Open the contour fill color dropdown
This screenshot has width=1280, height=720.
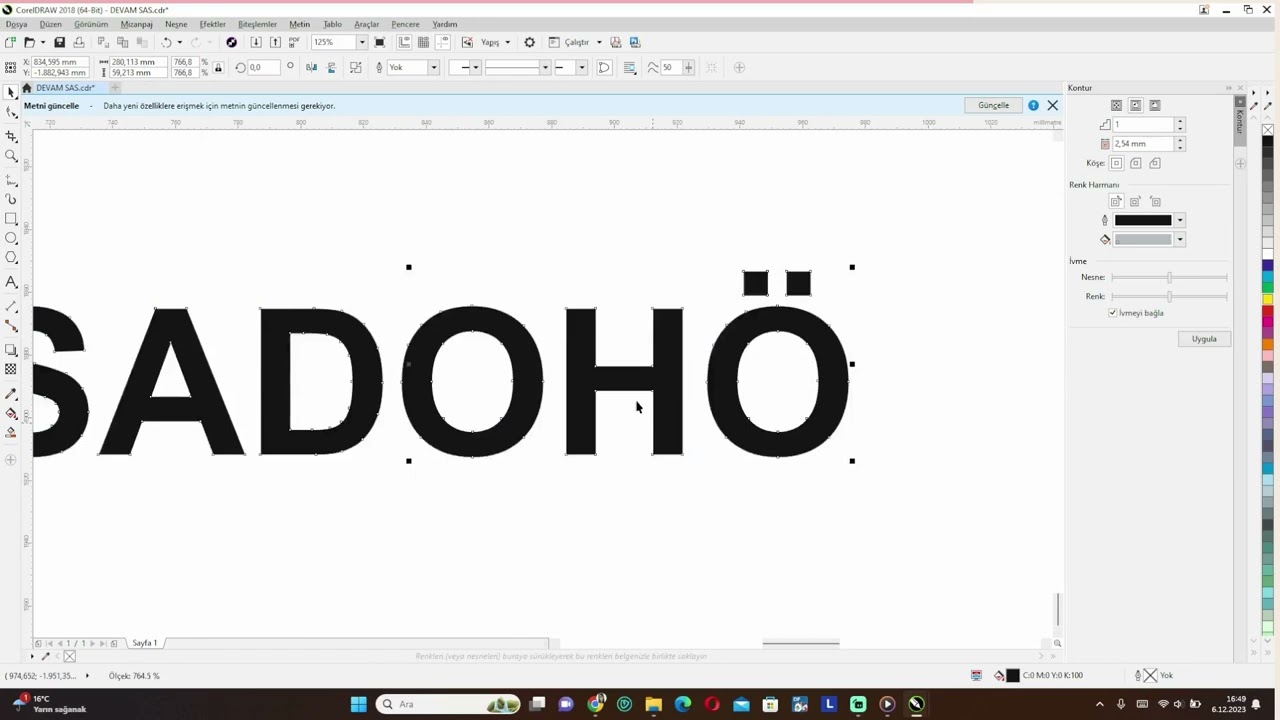coord(1180,240)
